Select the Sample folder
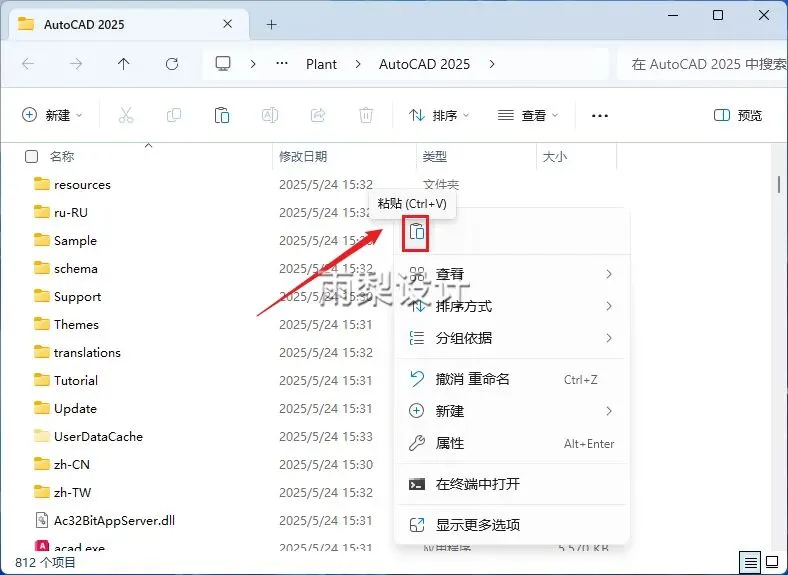This screenshot has height=575, width=788. (x=75, y=240)
